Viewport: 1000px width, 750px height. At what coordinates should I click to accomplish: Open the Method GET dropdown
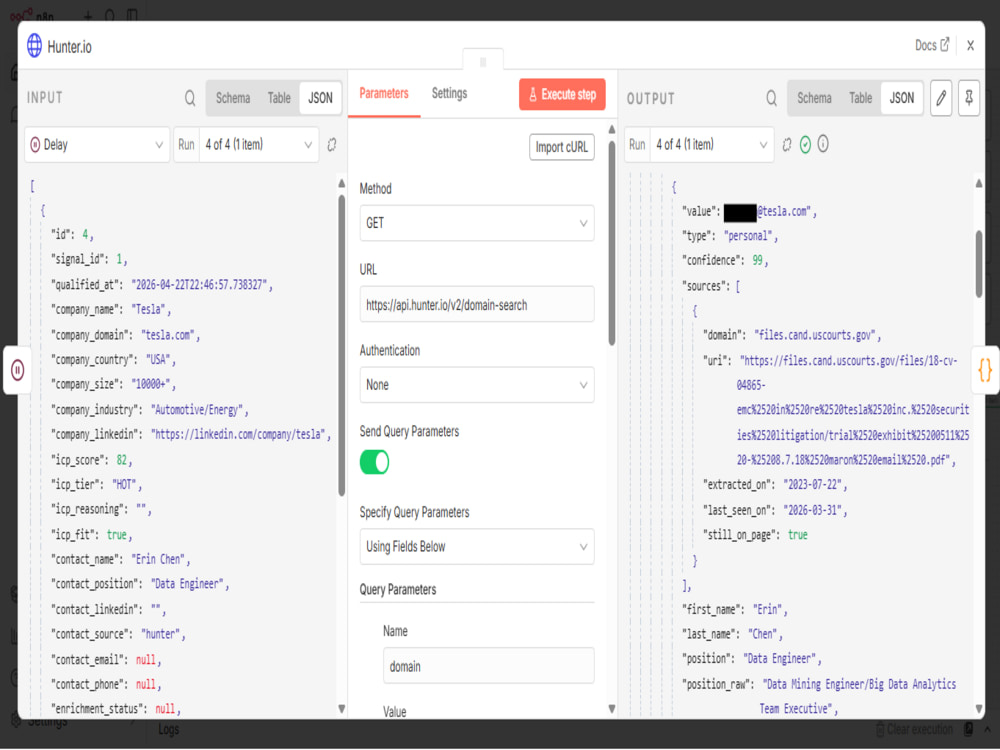click(x=477, y=223)
